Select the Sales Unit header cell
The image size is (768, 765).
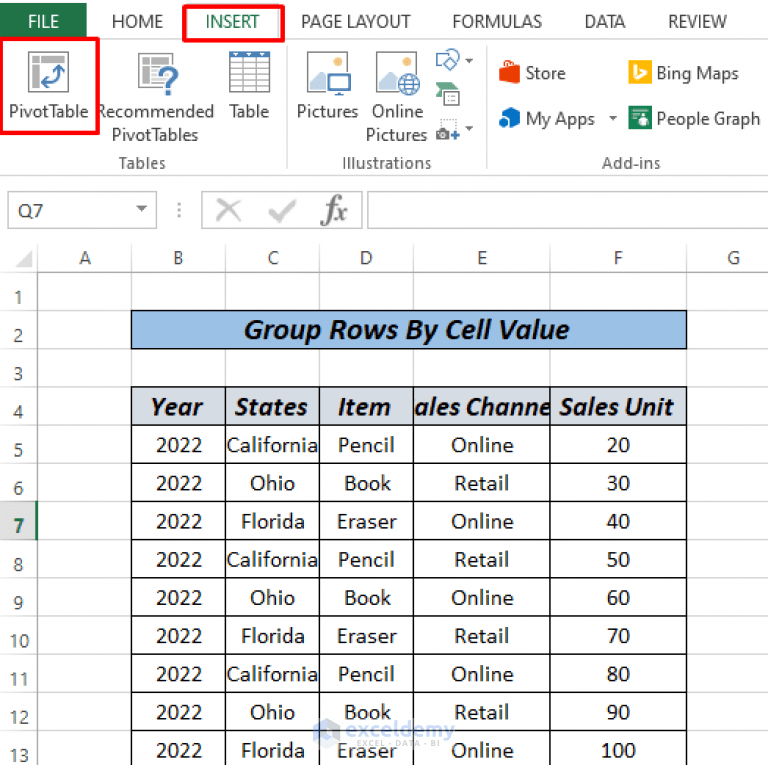(x=618, y=406)
